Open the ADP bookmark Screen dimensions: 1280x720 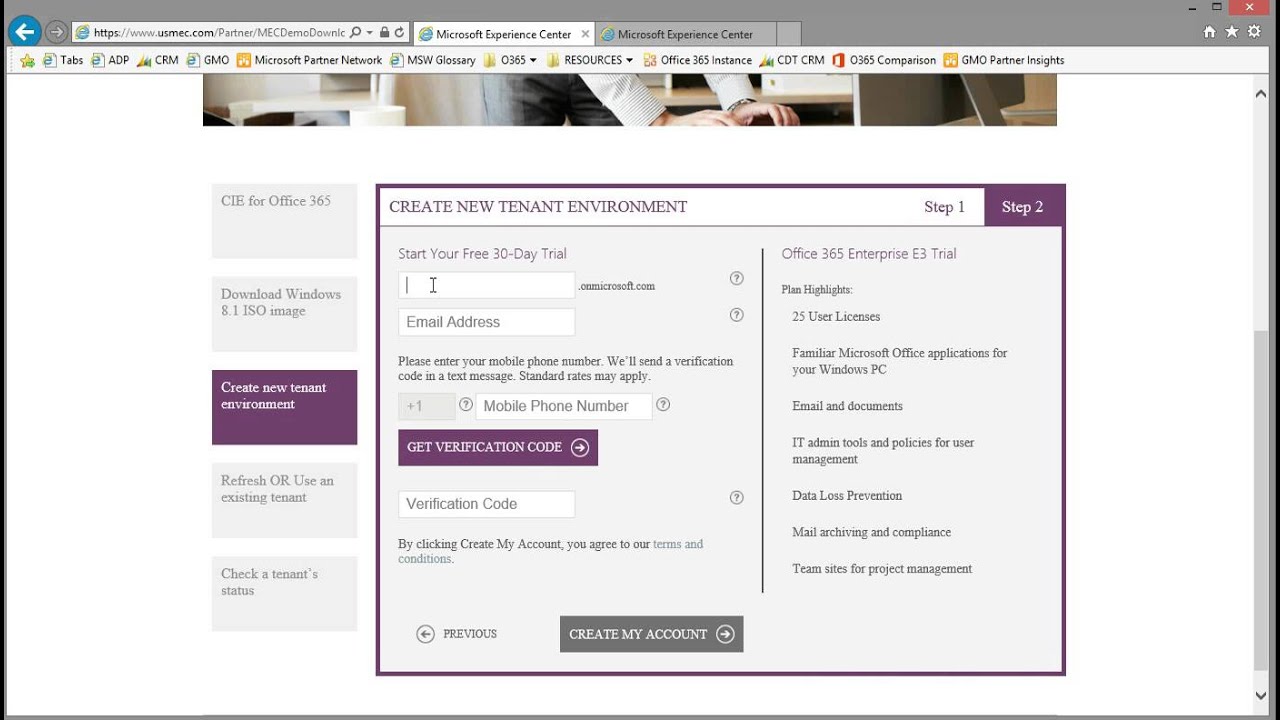(x=110, y=60)
